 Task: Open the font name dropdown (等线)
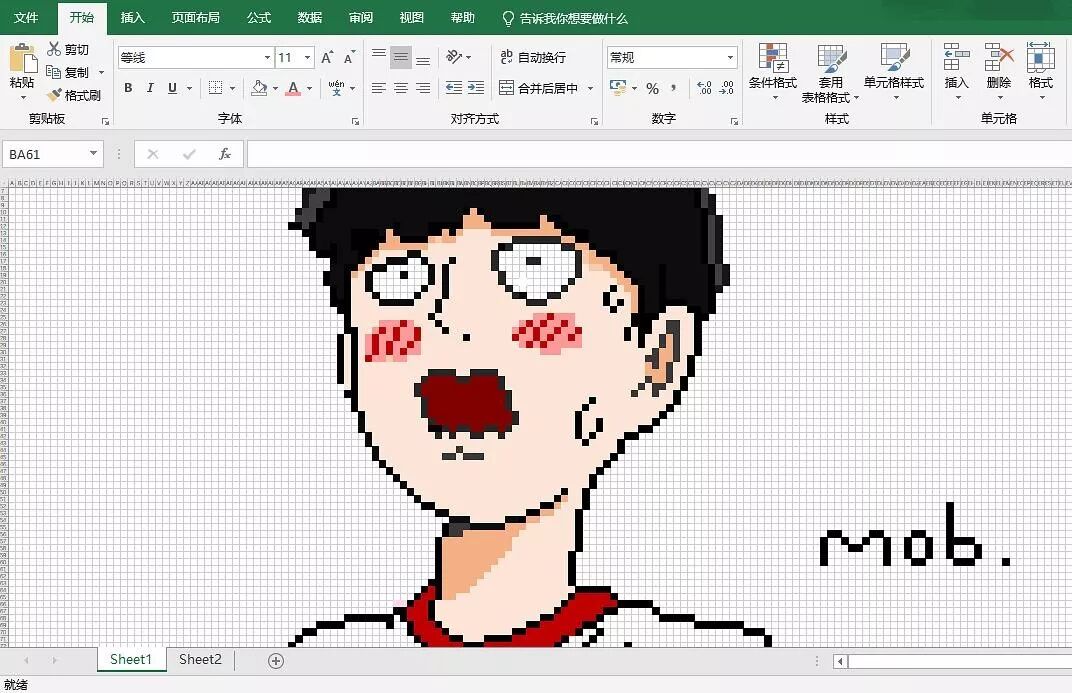pos(267,57)
